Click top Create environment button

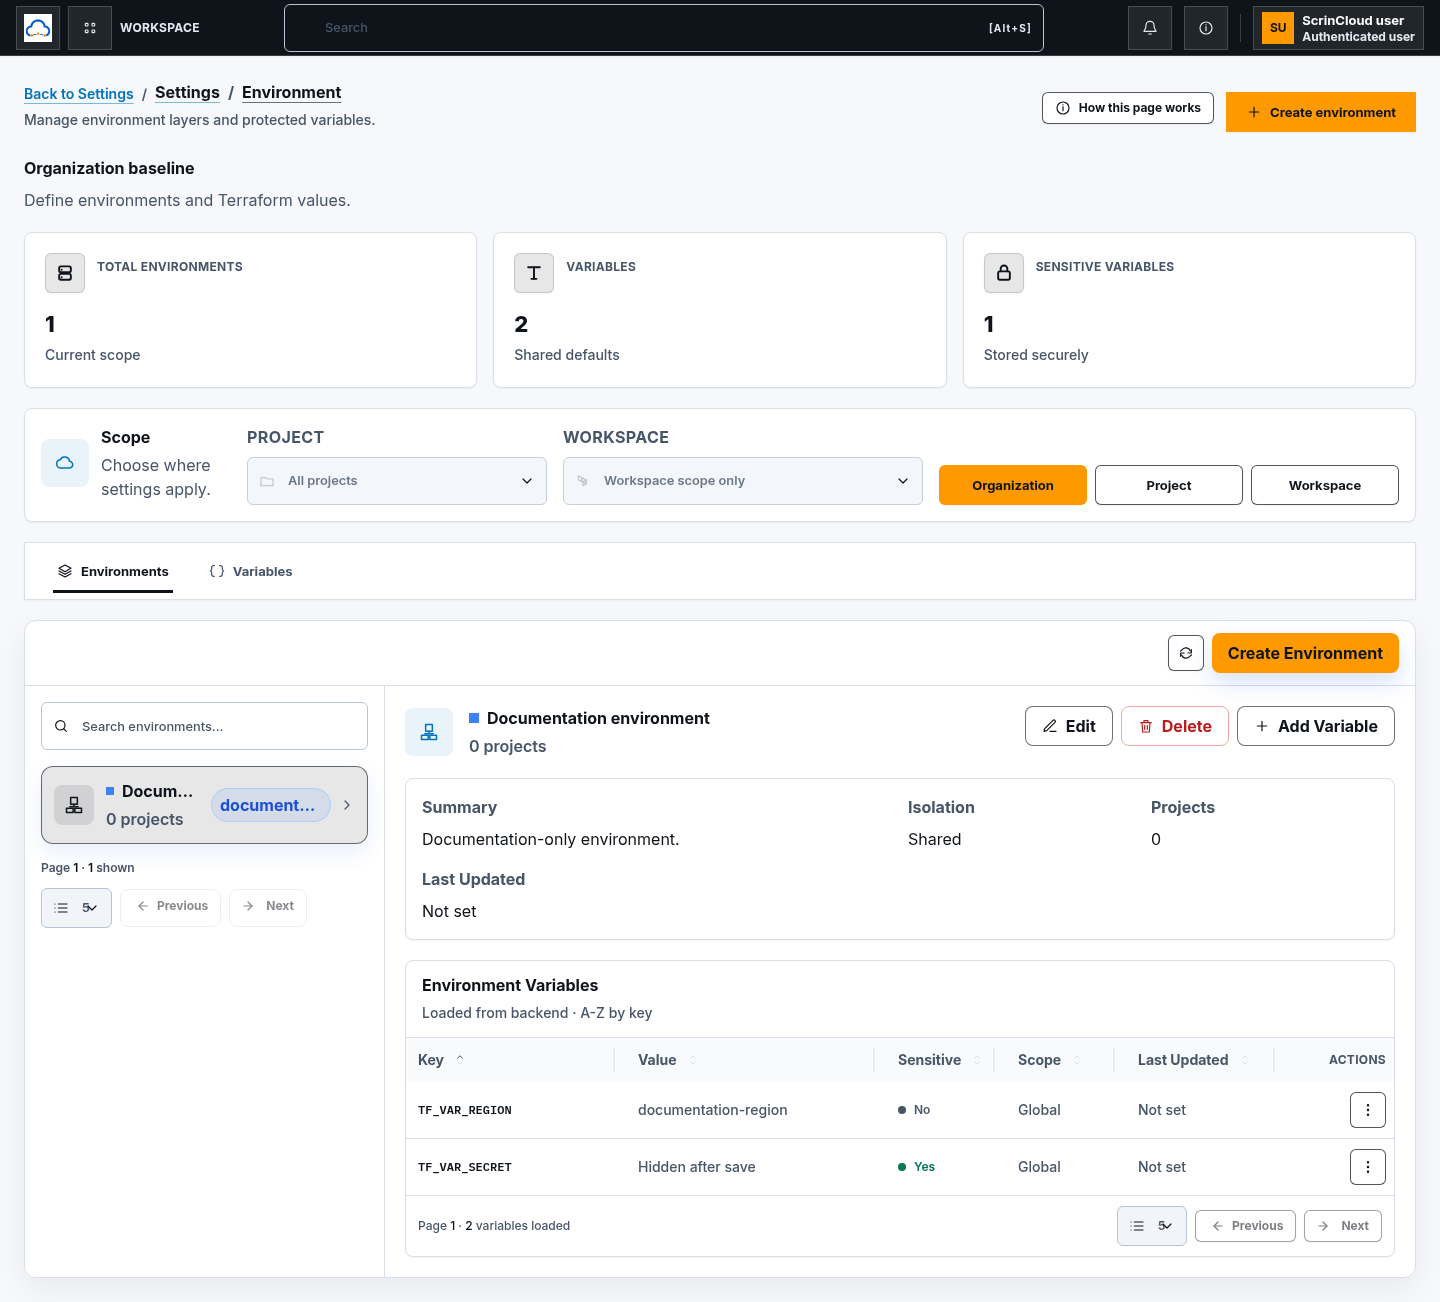coord(1321,112)
